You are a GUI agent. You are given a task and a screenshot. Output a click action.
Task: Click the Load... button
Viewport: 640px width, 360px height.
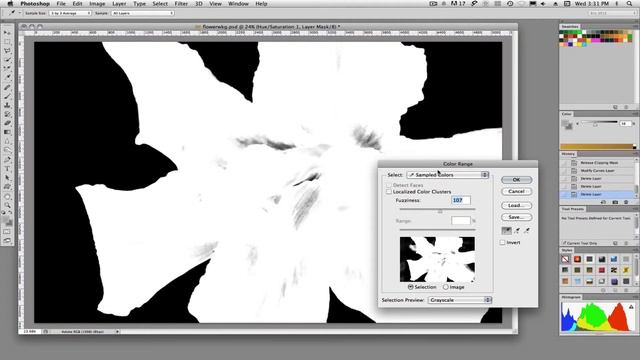pyautogui.click(x=516, y=205)
